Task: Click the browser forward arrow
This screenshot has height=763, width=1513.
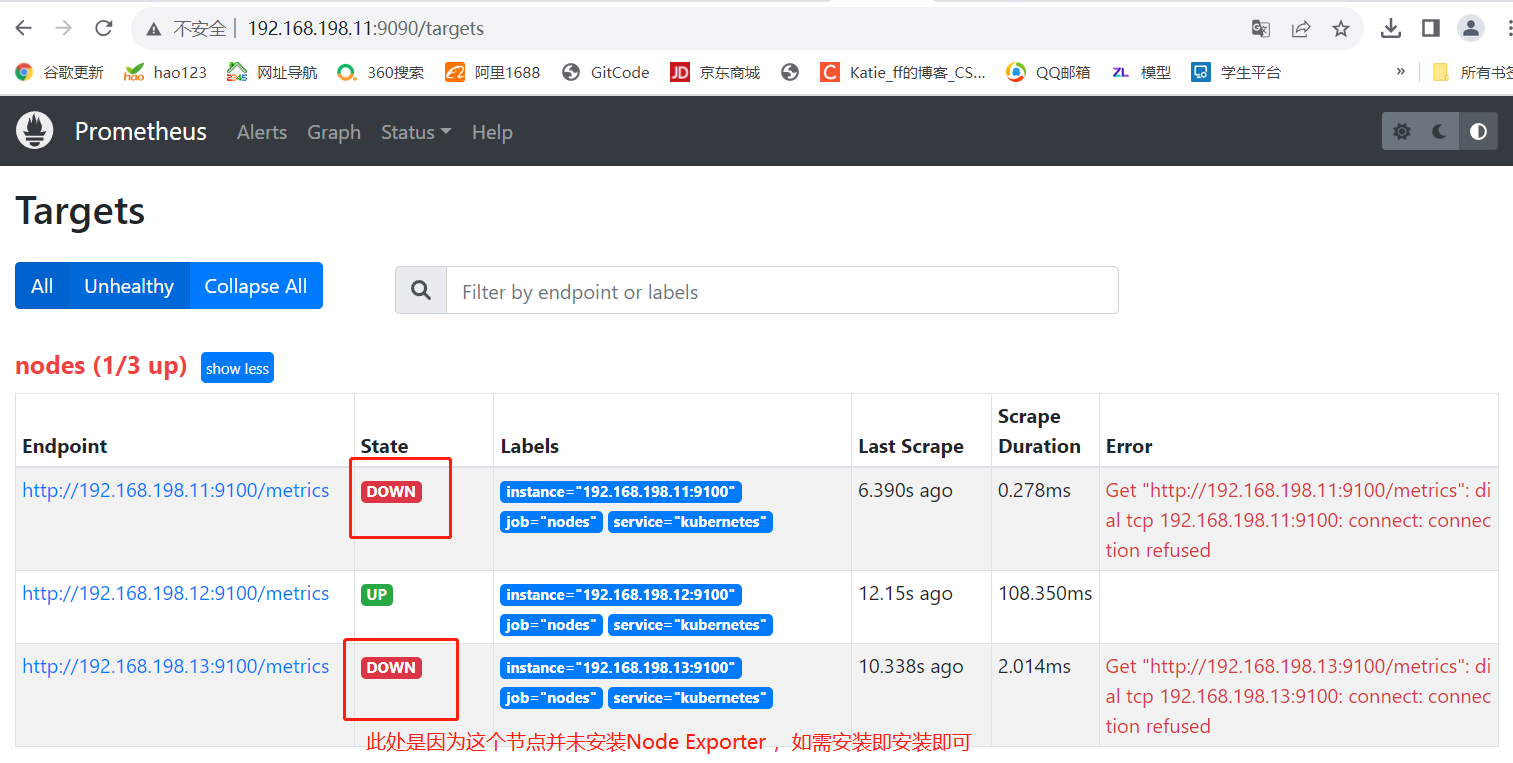Action: (63, 28)
